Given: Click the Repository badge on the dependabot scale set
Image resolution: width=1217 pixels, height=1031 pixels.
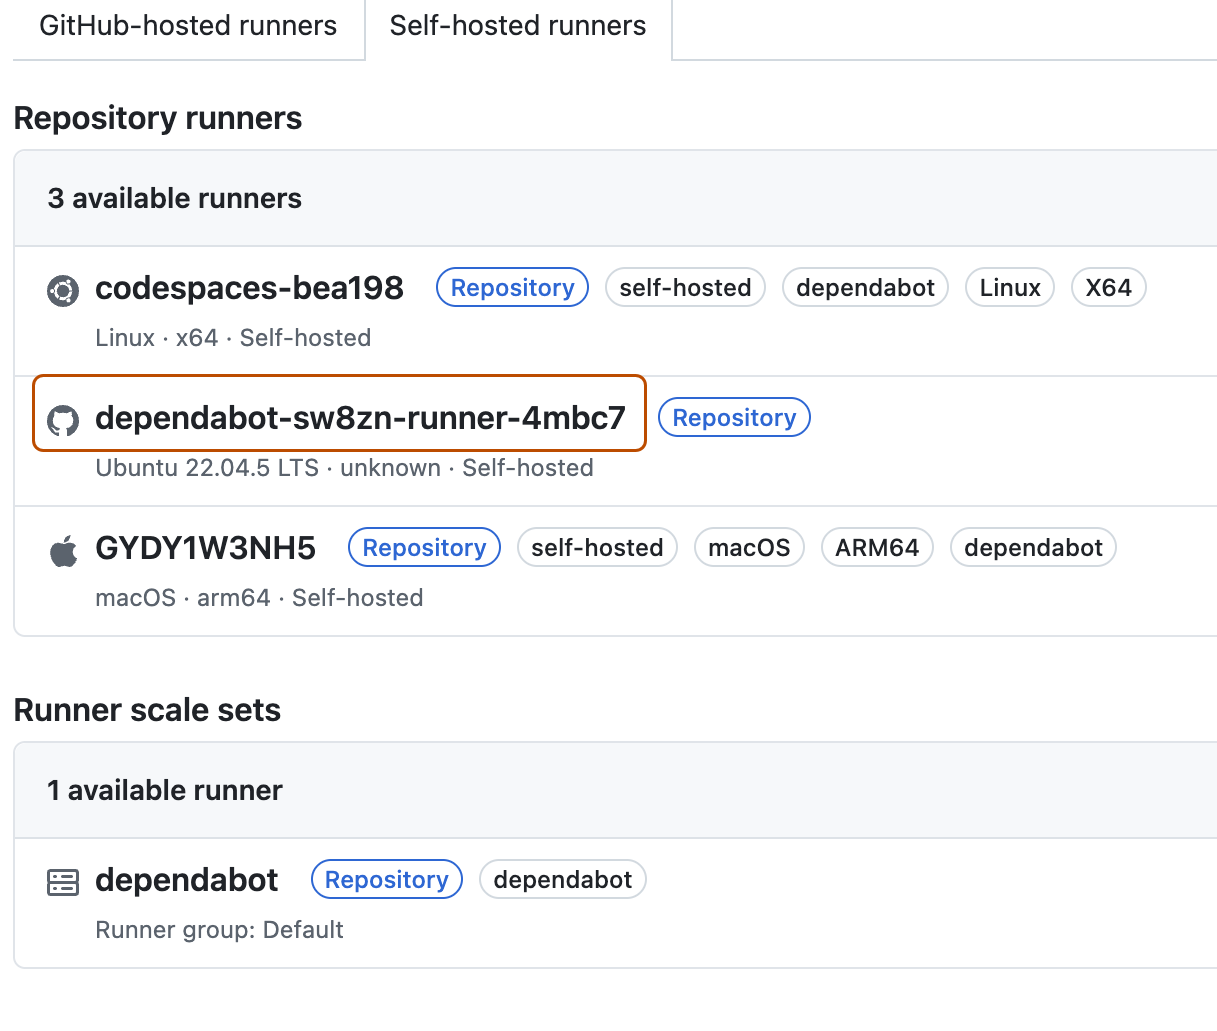Looking at the screenshot, I should [x=386, y=879].
